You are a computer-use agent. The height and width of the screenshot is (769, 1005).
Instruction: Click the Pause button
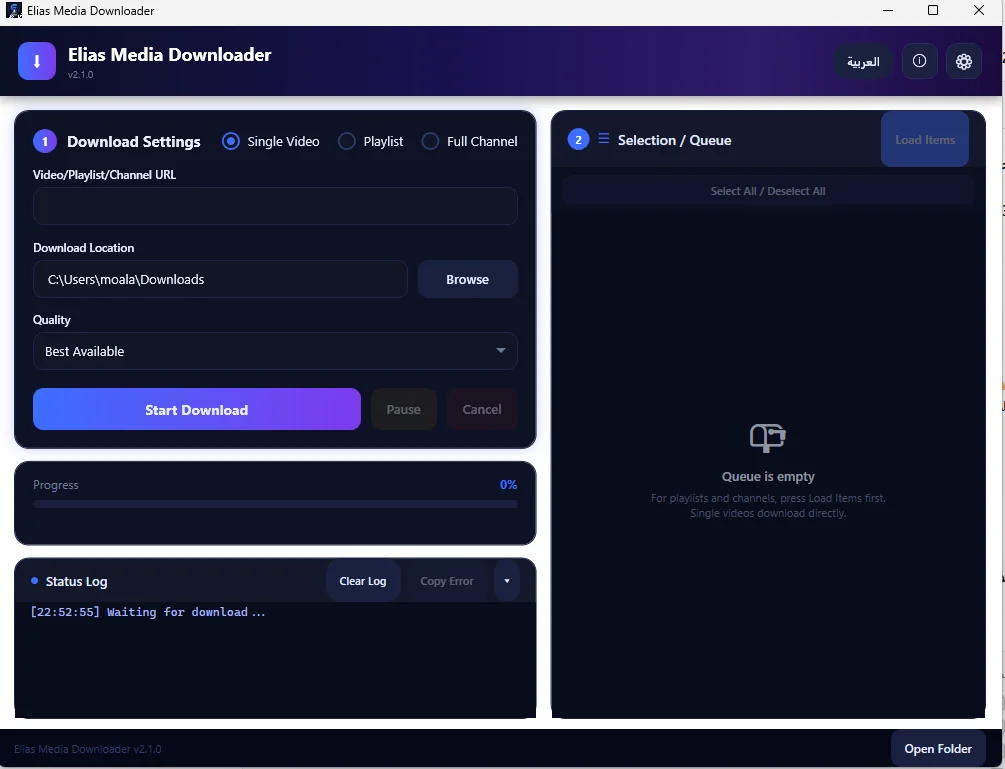click(404, 409)
